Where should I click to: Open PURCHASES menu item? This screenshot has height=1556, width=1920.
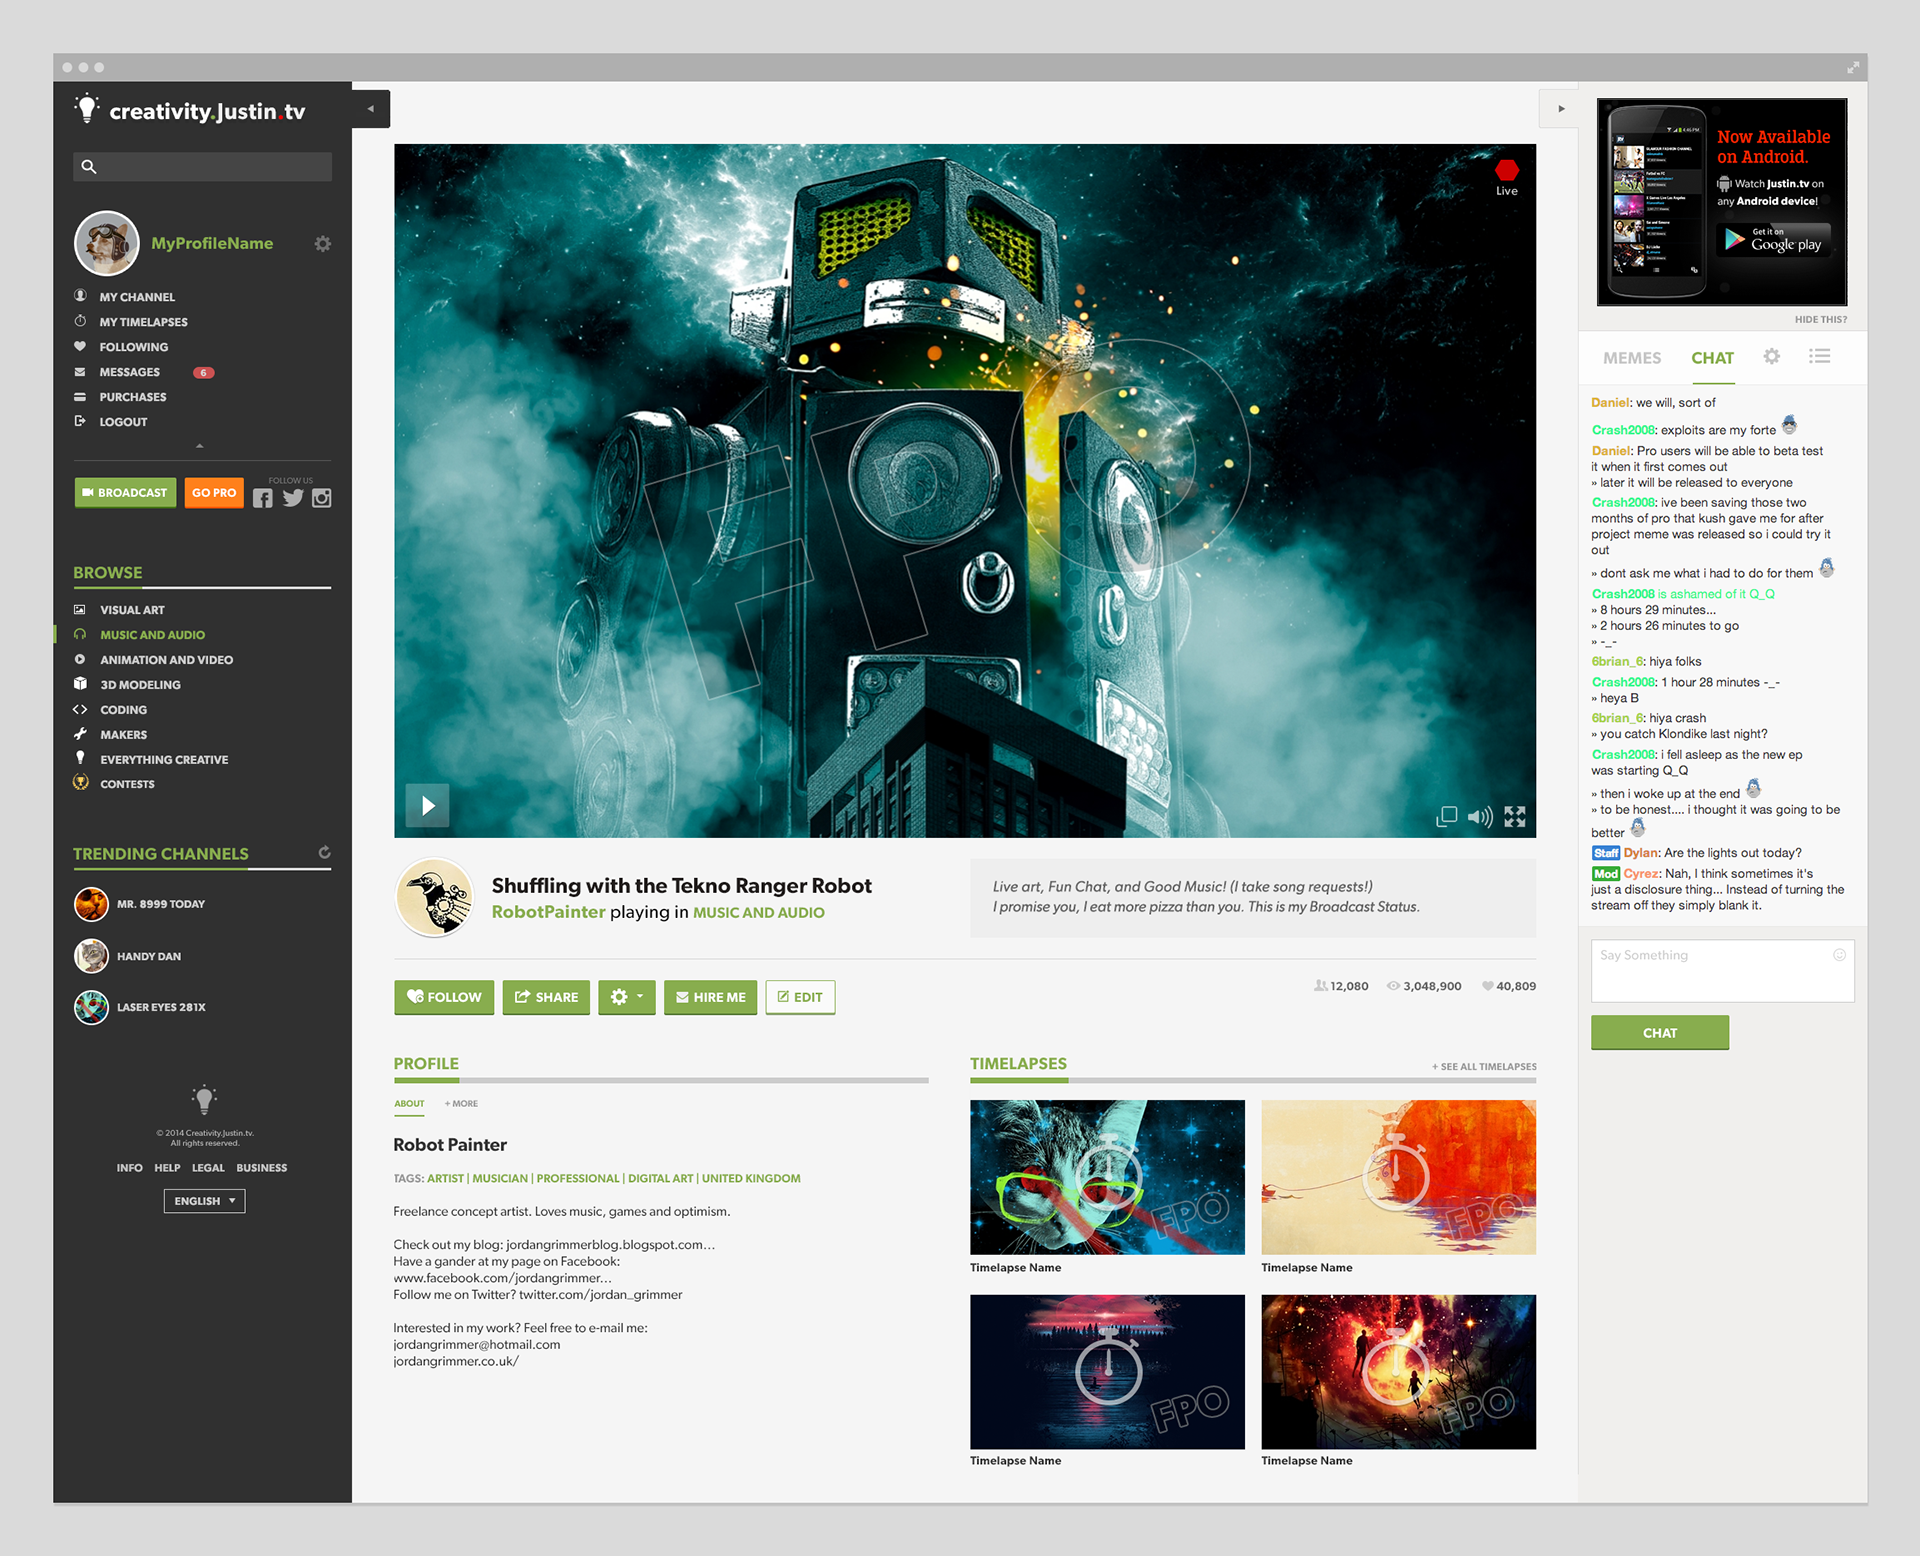coord(132,397)
